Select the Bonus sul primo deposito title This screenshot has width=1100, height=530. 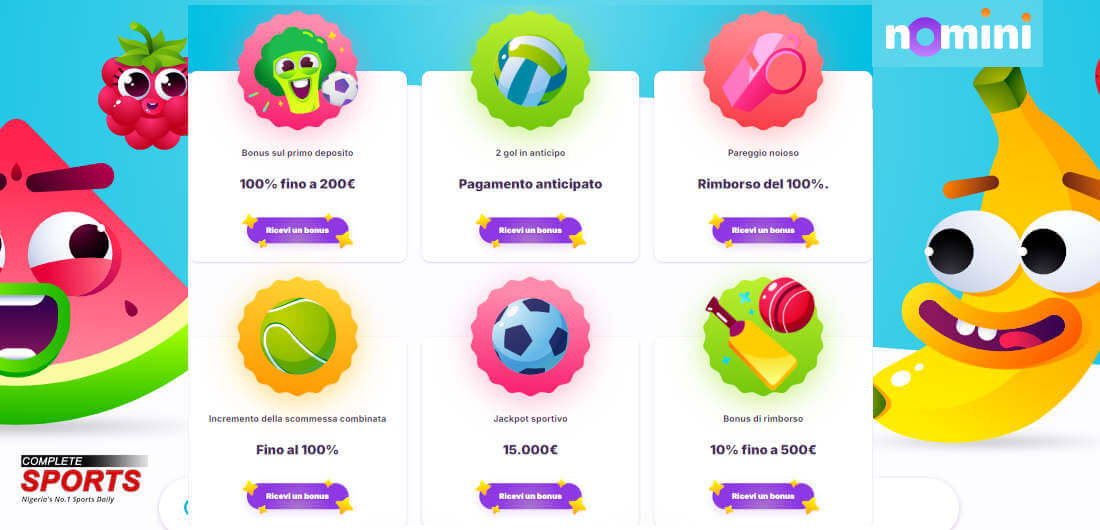297,152
